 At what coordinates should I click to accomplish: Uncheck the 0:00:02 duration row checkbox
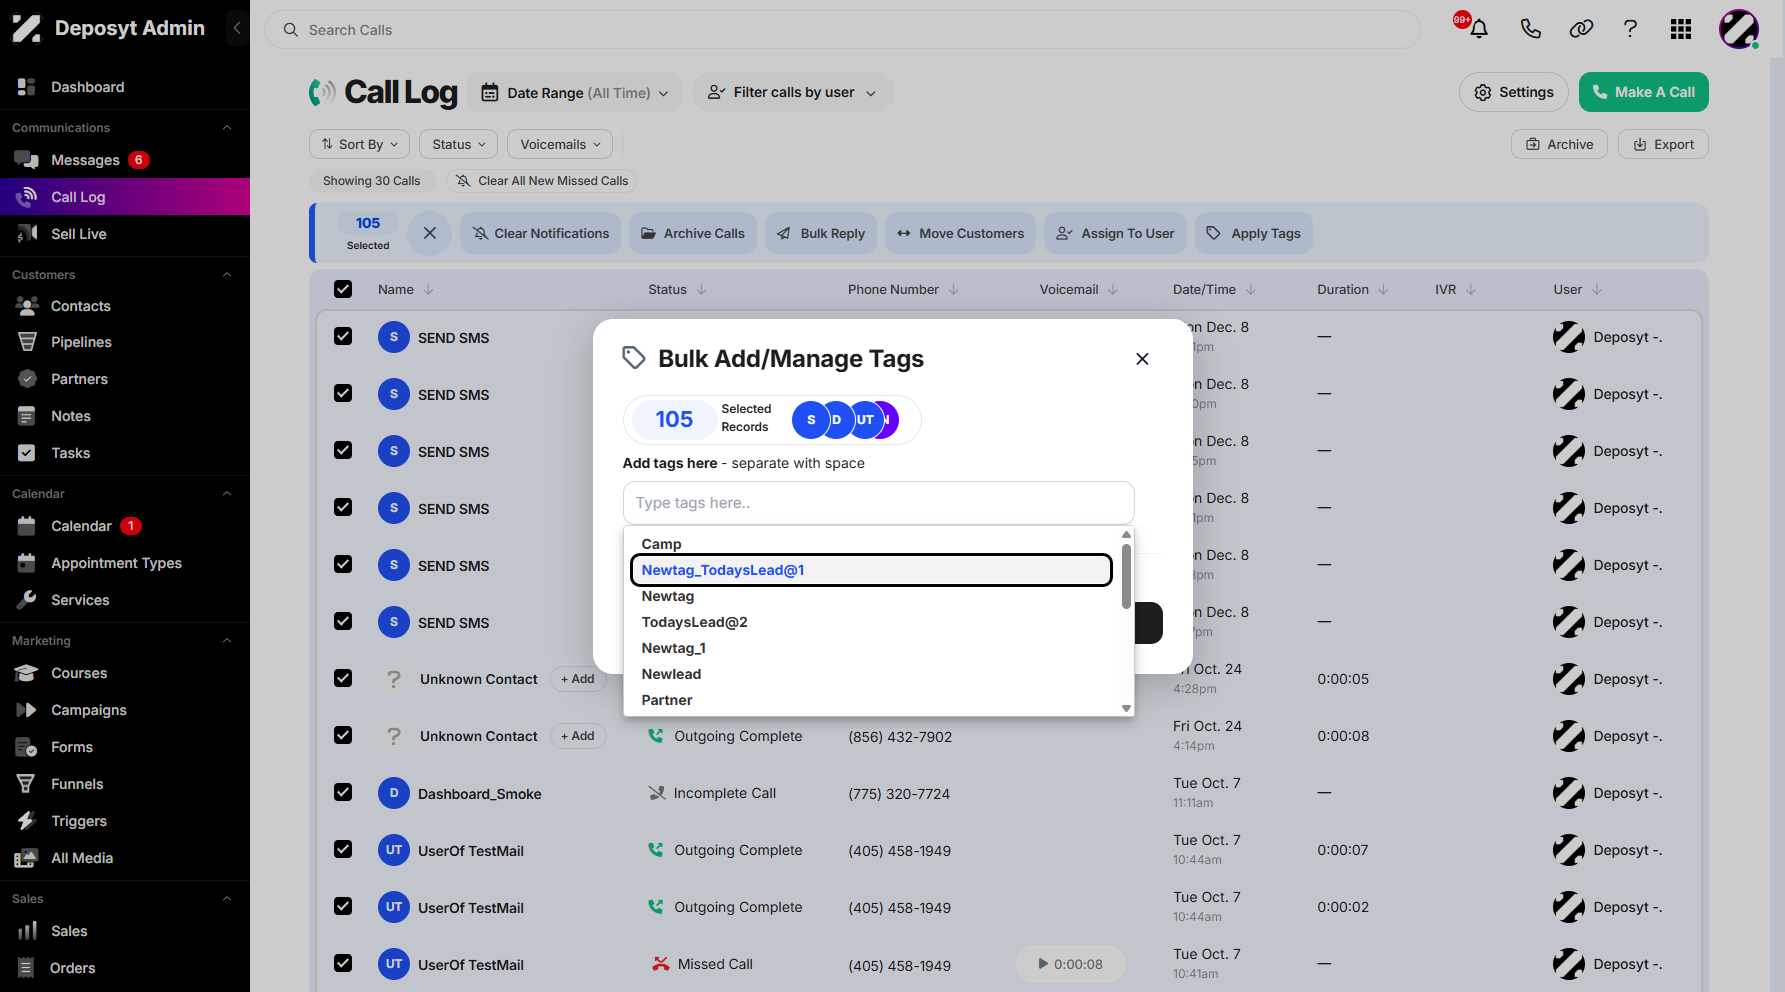pos(343,906)
